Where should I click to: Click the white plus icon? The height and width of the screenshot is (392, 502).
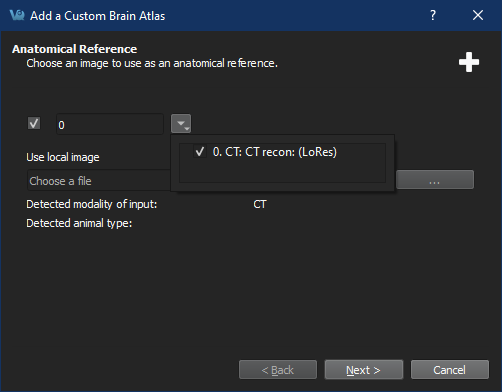(469, 62)
